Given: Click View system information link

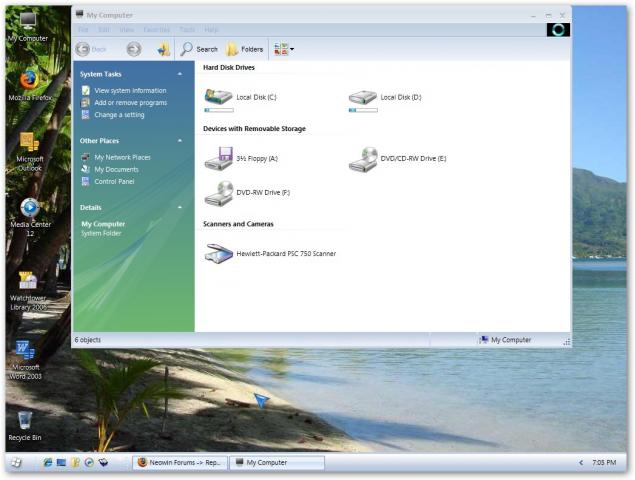Looking at the screenshot, I should (x=130, y=90).
